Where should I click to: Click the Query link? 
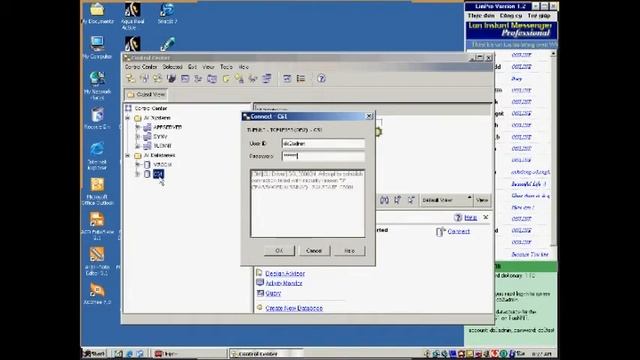[x=273, y=293]
